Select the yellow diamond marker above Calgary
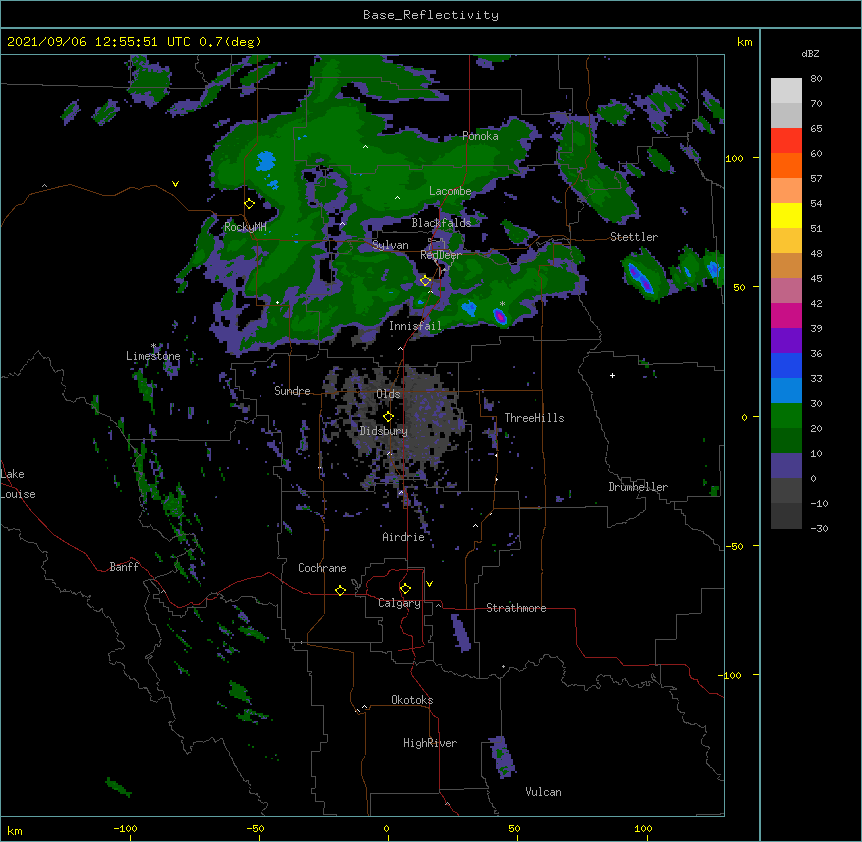 tap(405, 589)
